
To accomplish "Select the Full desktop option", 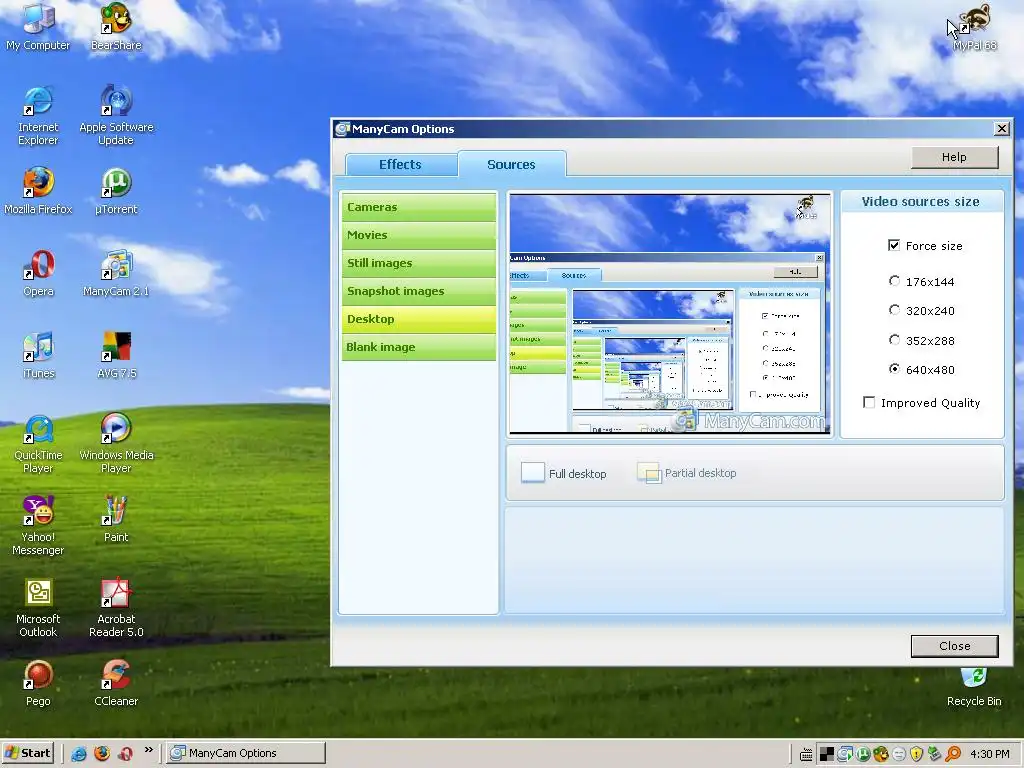I will (564, 473).
